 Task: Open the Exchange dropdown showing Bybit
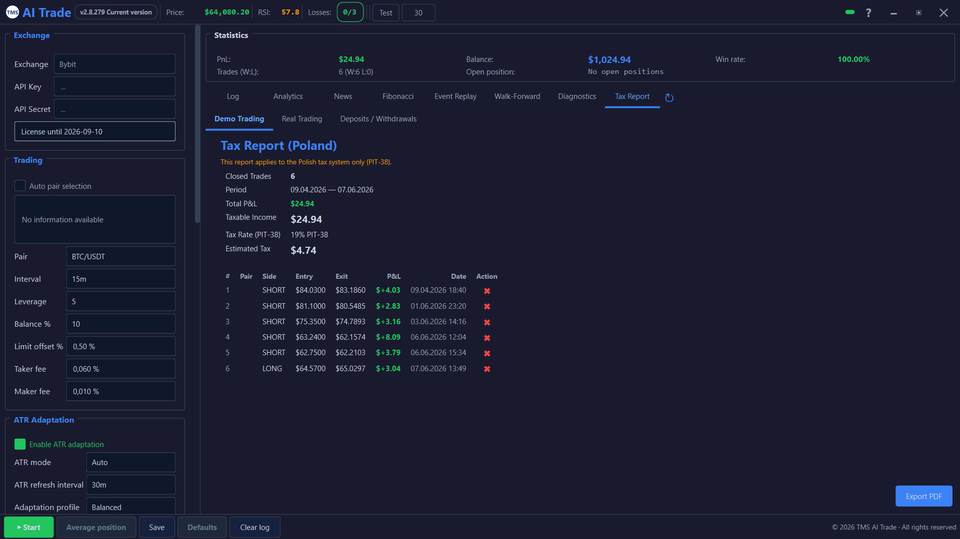point(114,64)
